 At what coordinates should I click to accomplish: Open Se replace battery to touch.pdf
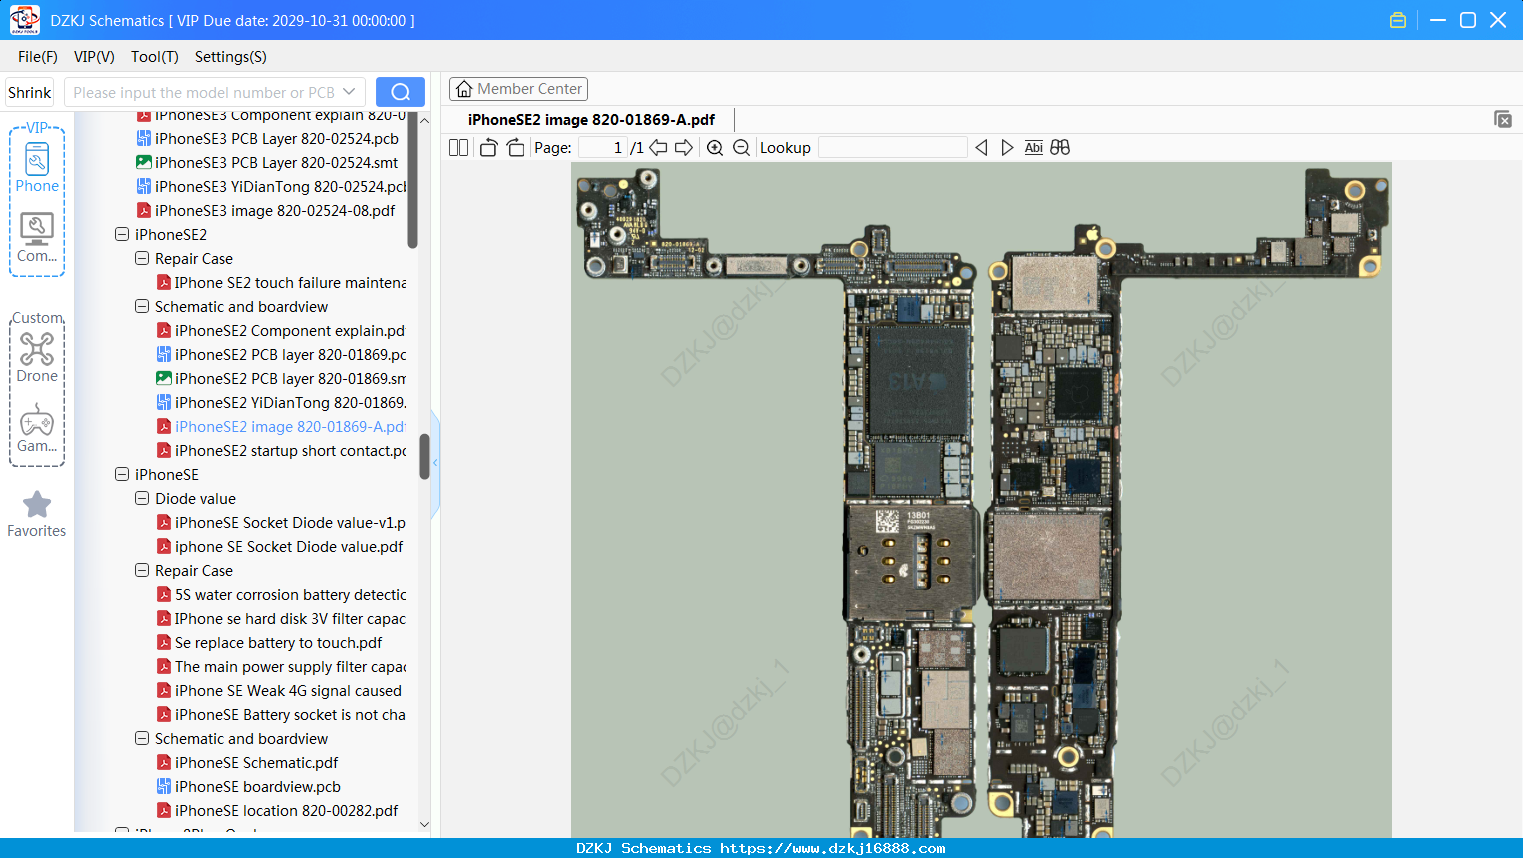(x=269, y=643)
